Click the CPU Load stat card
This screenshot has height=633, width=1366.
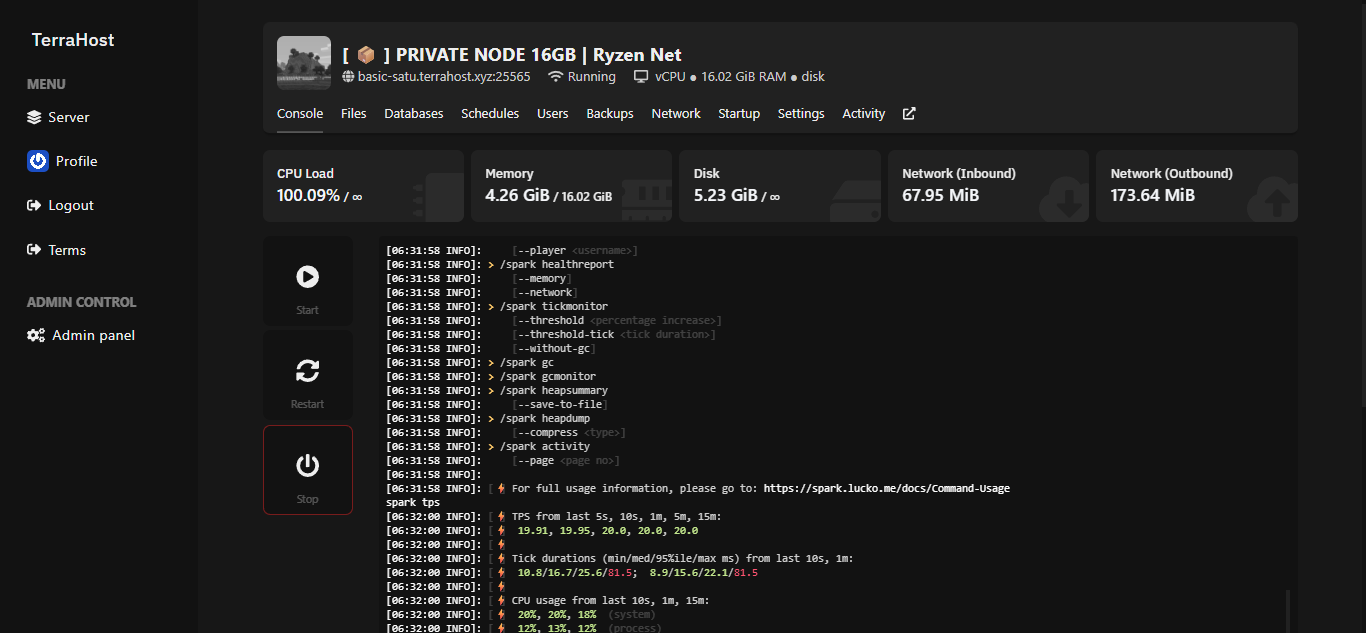363,186
